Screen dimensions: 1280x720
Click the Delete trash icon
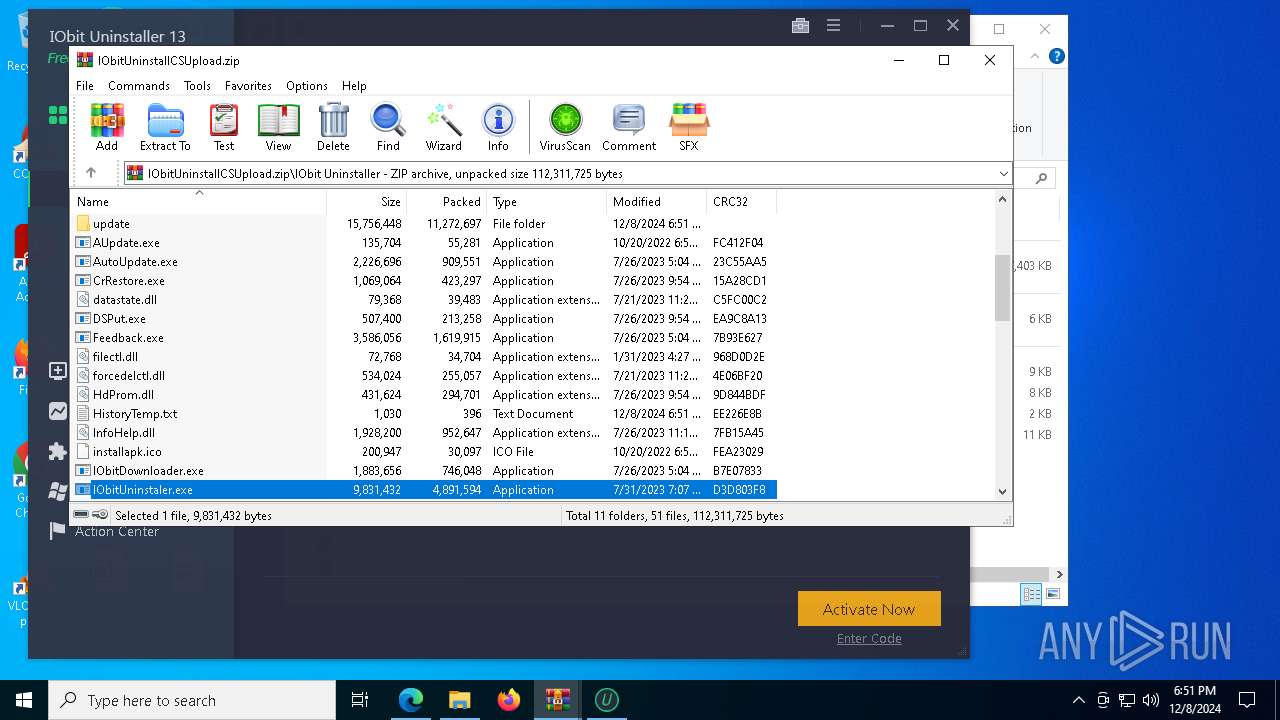coord(333,127)
